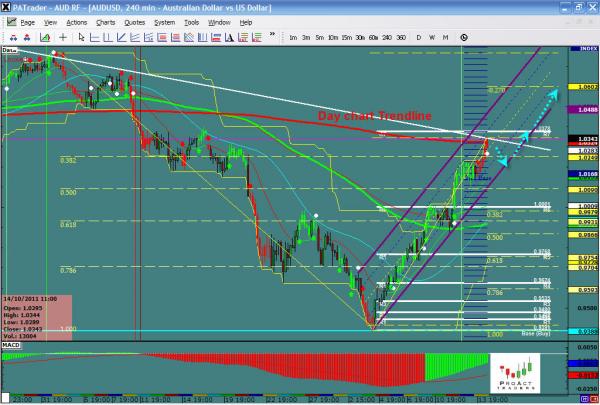Image resolution: width=600 pixels, height=405 pixels.
Task: Switch chart to 60m timeframe
Action: pos(372,37)
